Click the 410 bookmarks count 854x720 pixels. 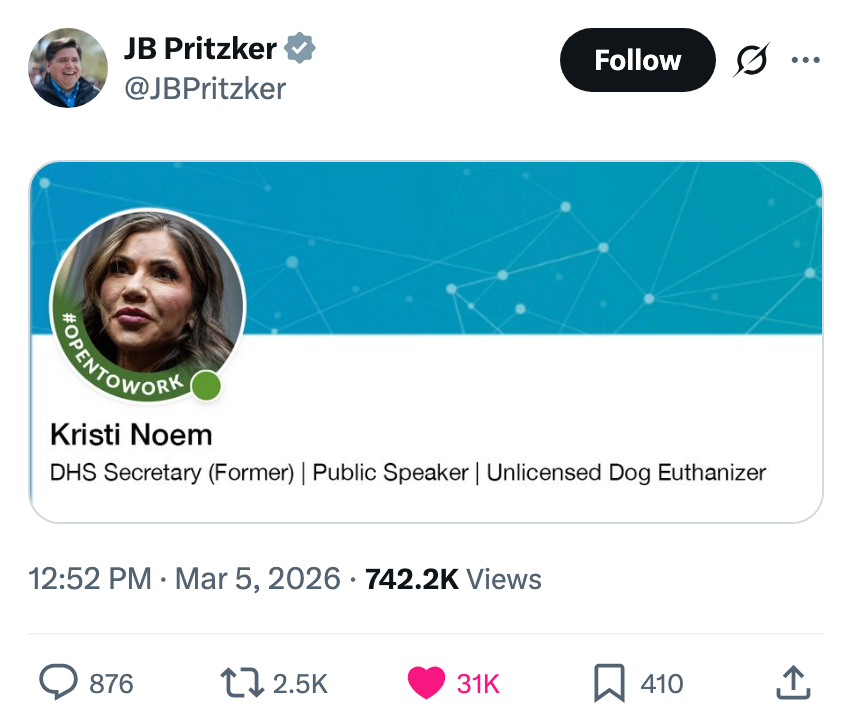click(x=661, y=684)
